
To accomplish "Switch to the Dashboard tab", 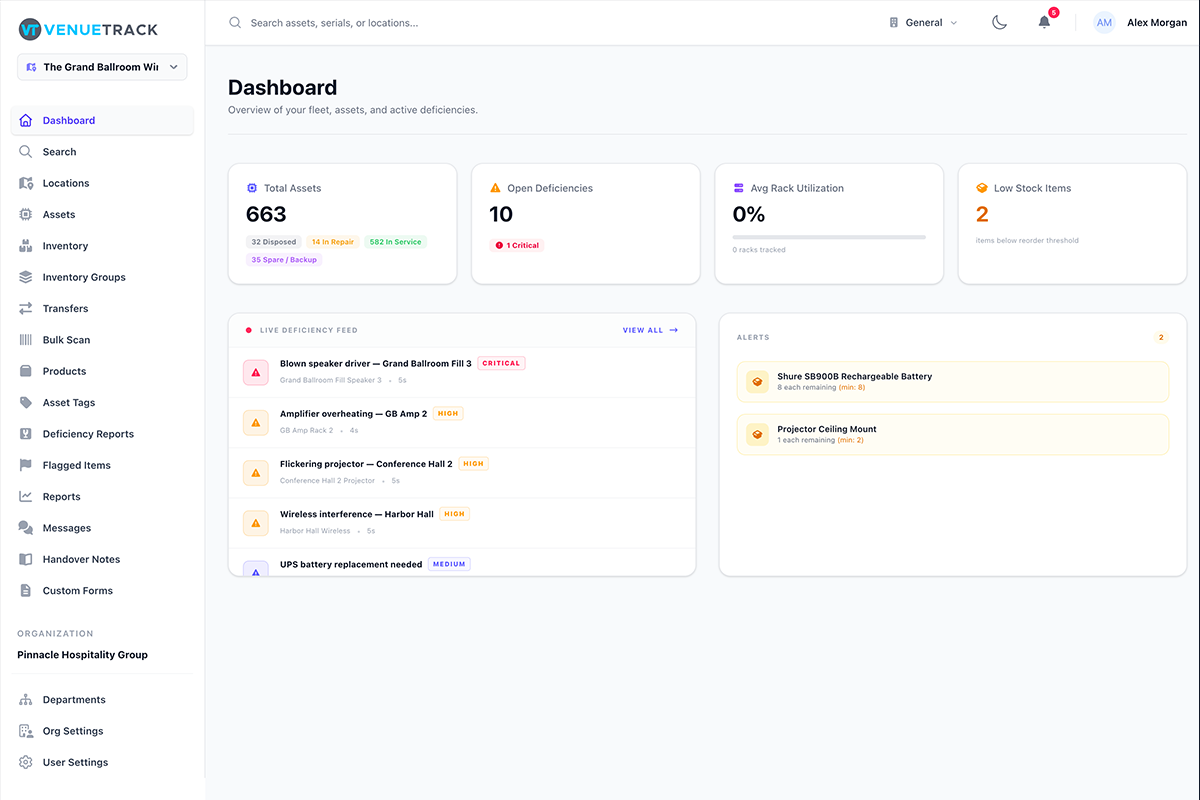I will [68, 120].
